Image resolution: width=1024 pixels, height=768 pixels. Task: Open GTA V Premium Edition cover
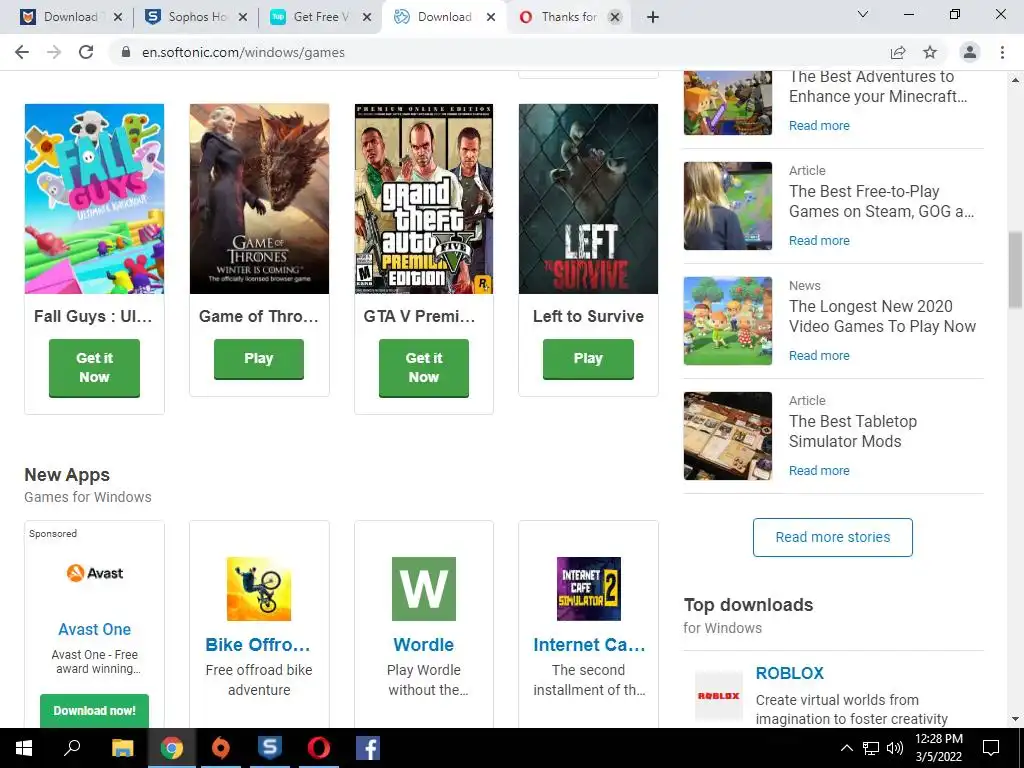click(424, 199)
